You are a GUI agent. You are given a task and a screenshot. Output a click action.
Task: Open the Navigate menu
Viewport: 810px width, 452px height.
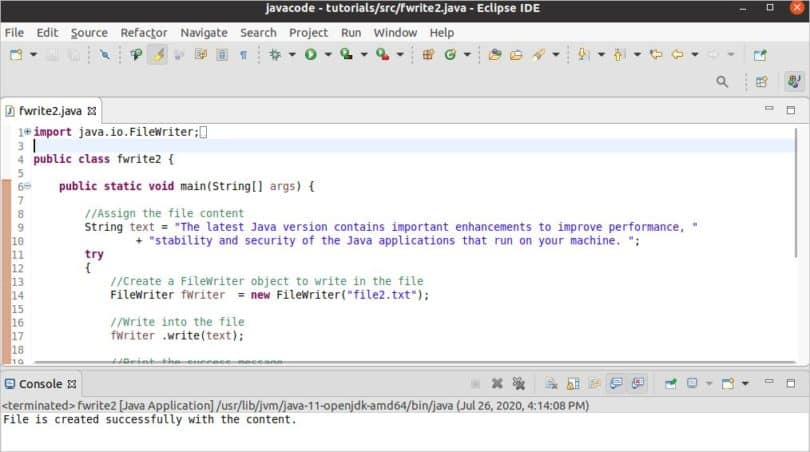(x=204, y=33)
